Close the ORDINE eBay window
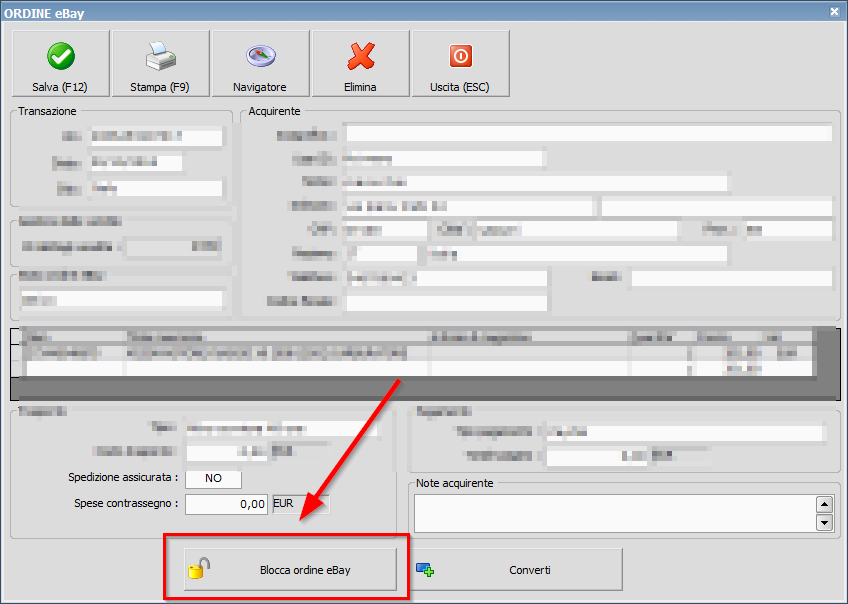 coord(835,11)
